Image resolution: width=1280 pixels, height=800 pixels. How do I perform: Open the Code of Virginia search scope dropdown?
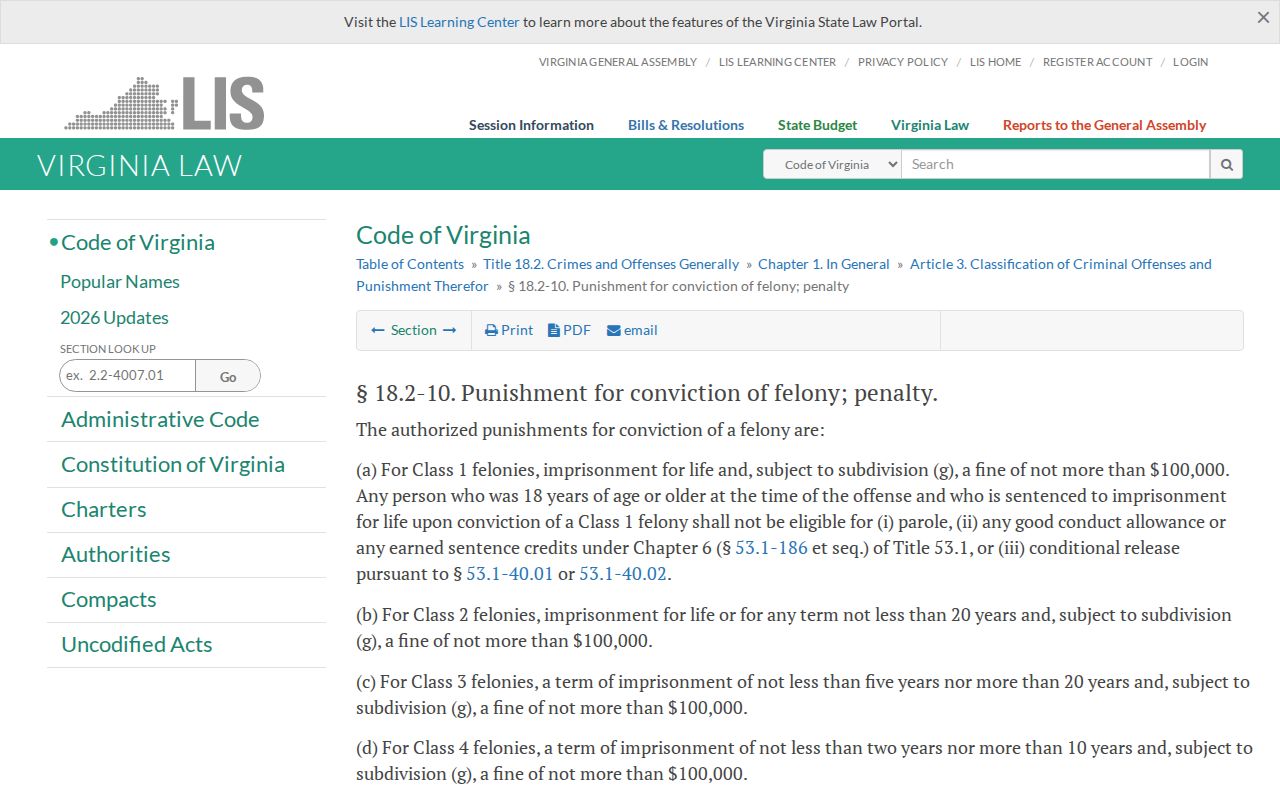click(832, 164)
